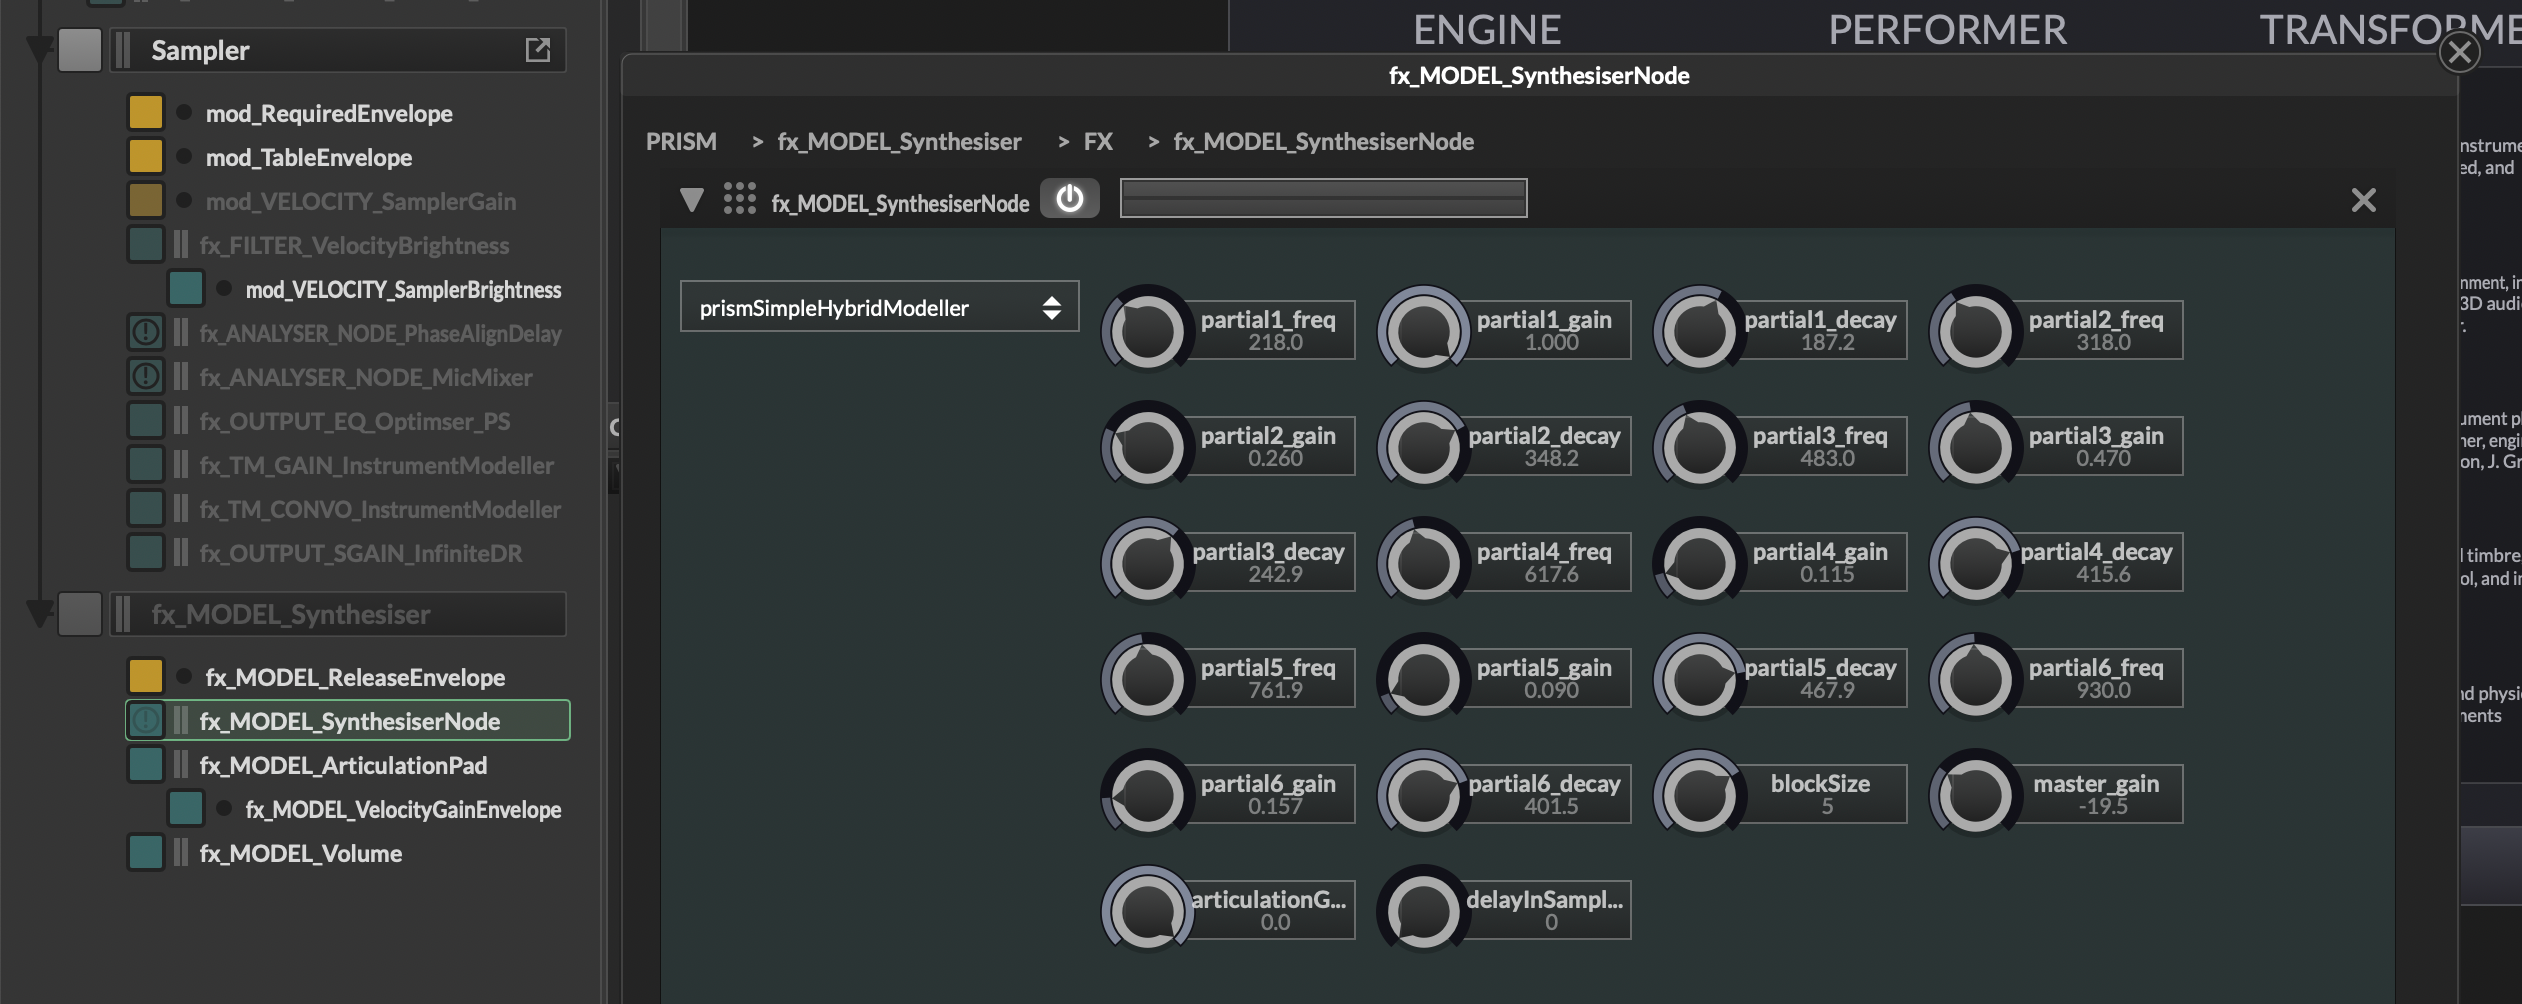The width and height of the screenshot is (2522, 1004).
Task: Click the grid drag handle beside fx_MODEL_SynthesiserNode
Action: click(739, 199)
